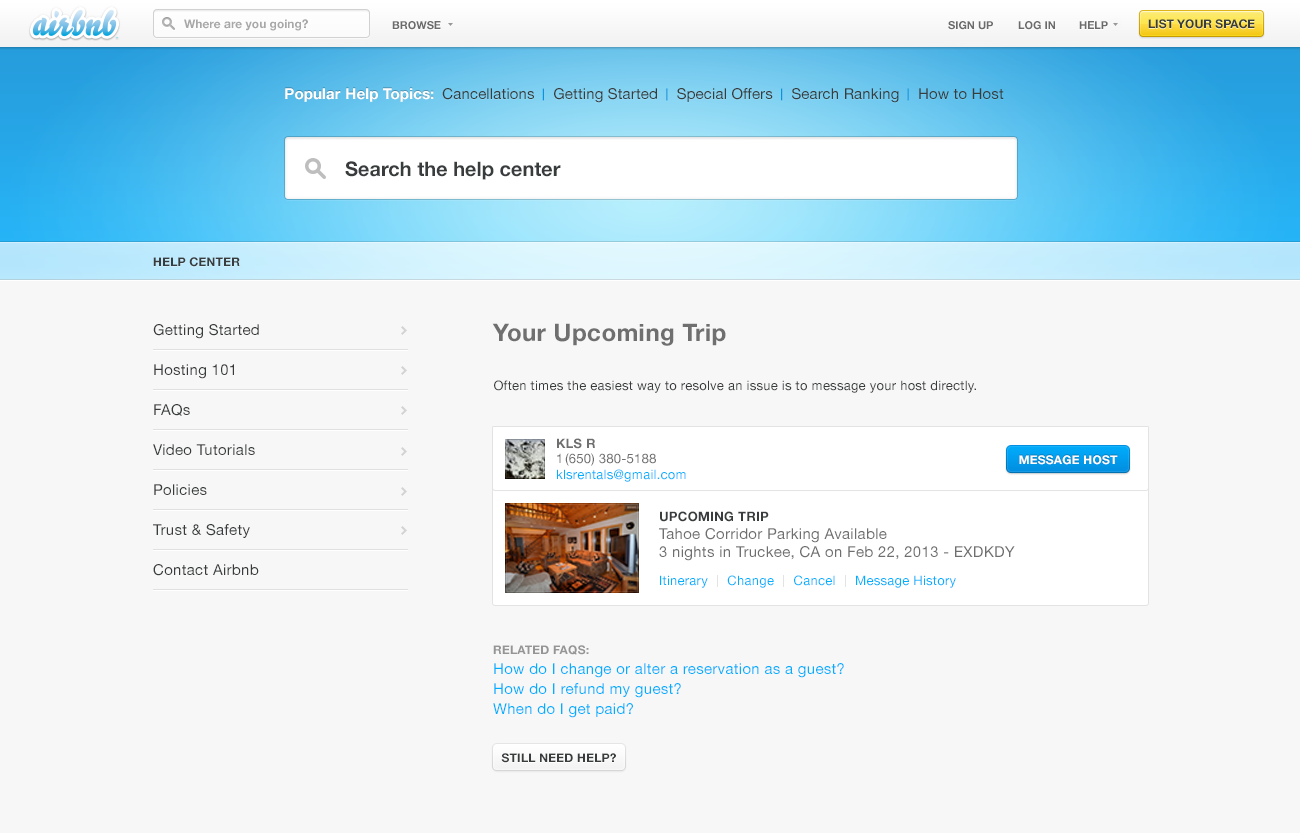This screenshot has height=833, width=1300.
Task: Open the Browse dropdown menu
Action: pos(422,25)
